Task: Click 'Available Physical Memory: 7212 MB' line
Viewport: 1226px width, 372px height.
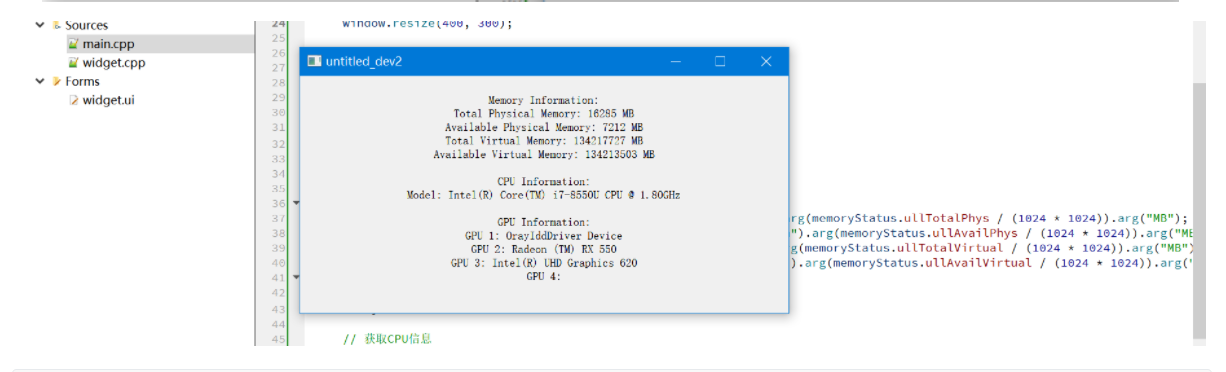Action: 544,128
